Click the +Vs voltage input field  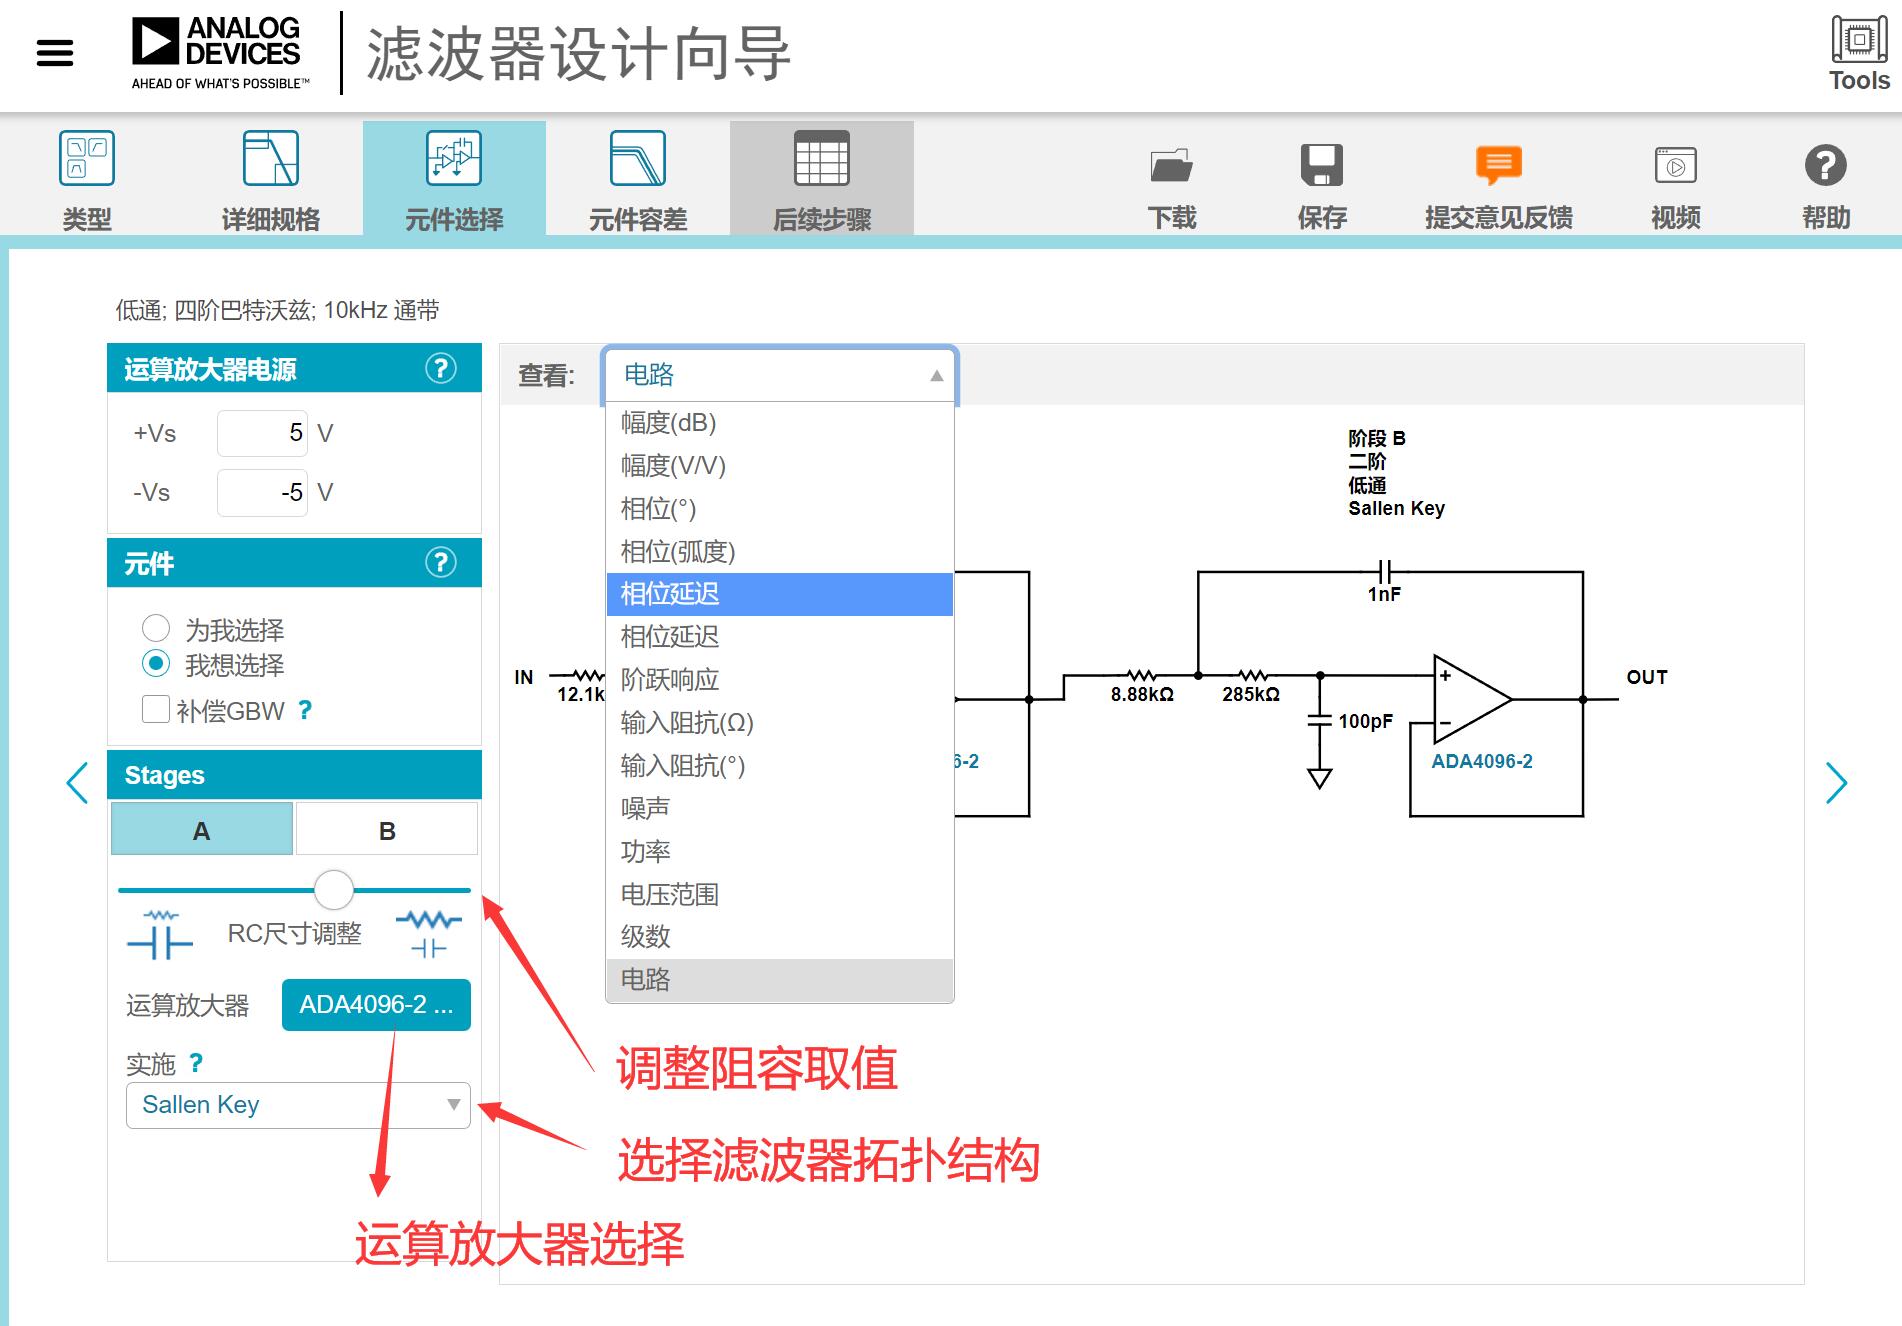pyautogui.click(x=262, y=434)
